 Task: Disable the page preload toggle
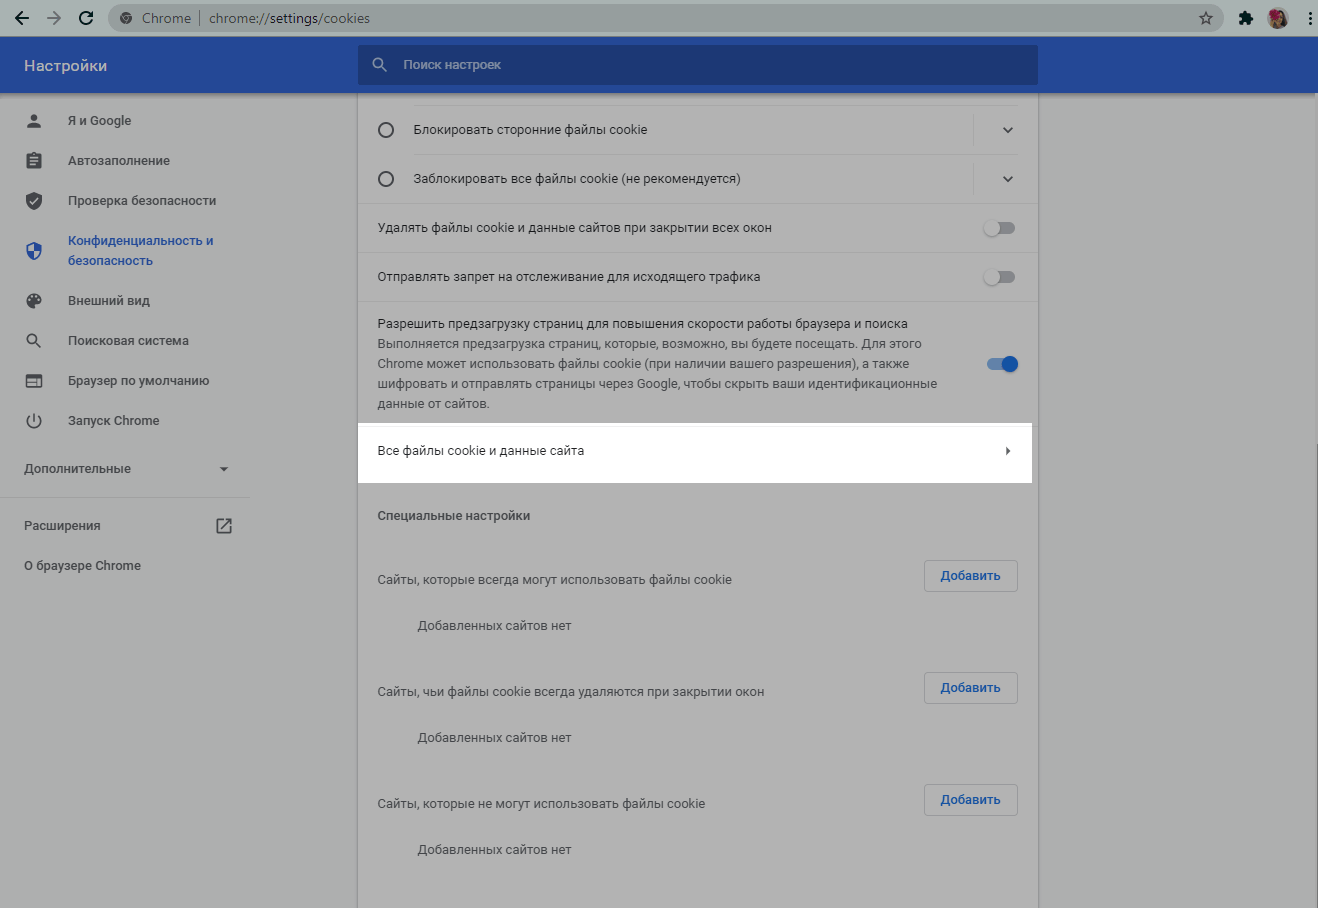[x=1001, y=364]
